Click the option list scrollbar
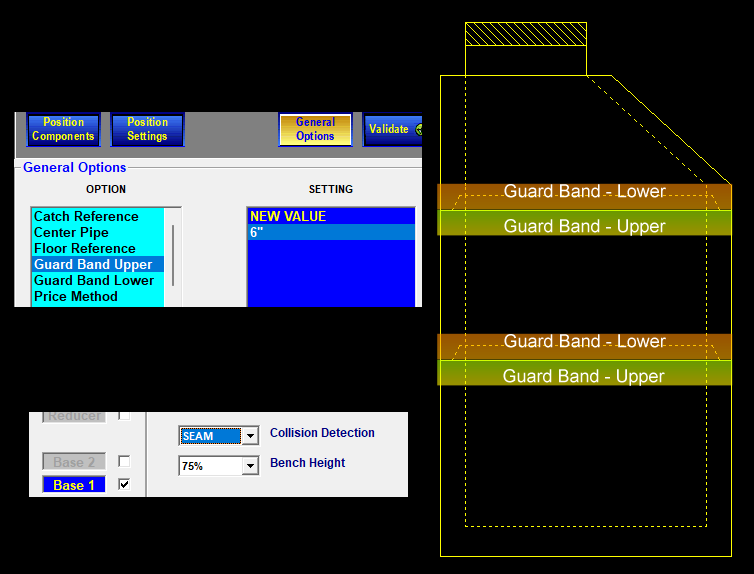This screenshot has width=754, height=574. click(174, 255)
